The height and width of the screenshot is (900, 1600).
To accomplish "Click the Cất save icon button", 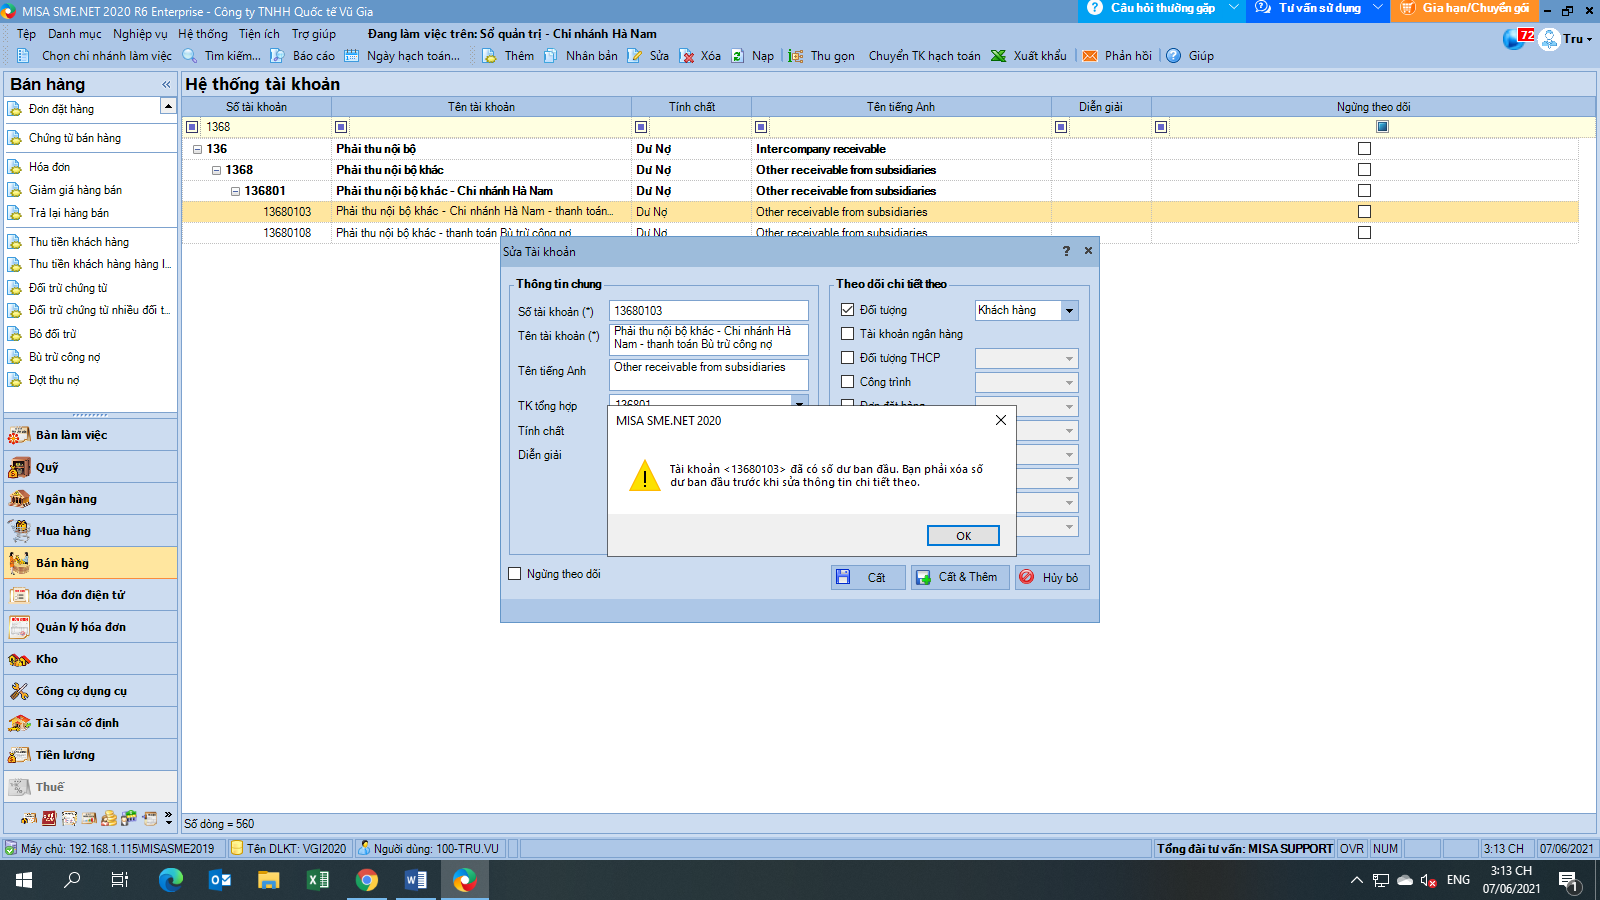I will tap(844, 577).
